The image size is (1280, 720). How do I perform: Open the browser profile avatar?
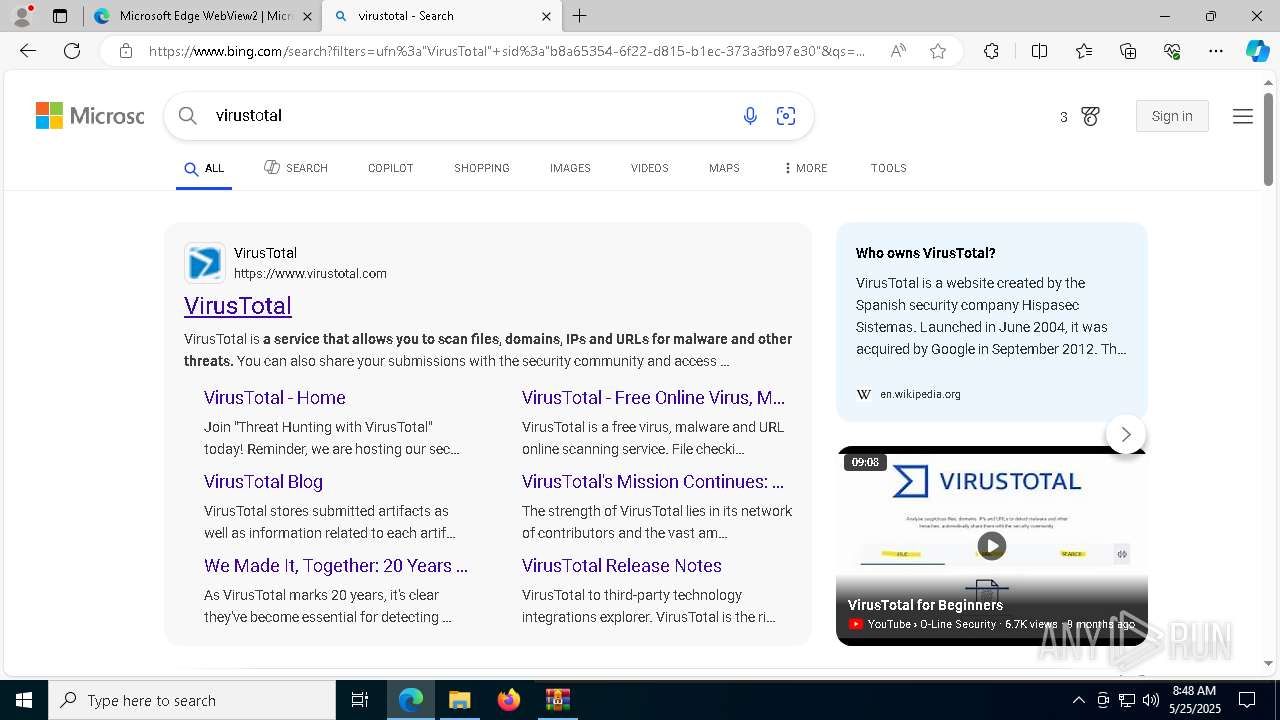tap(22, 16)
